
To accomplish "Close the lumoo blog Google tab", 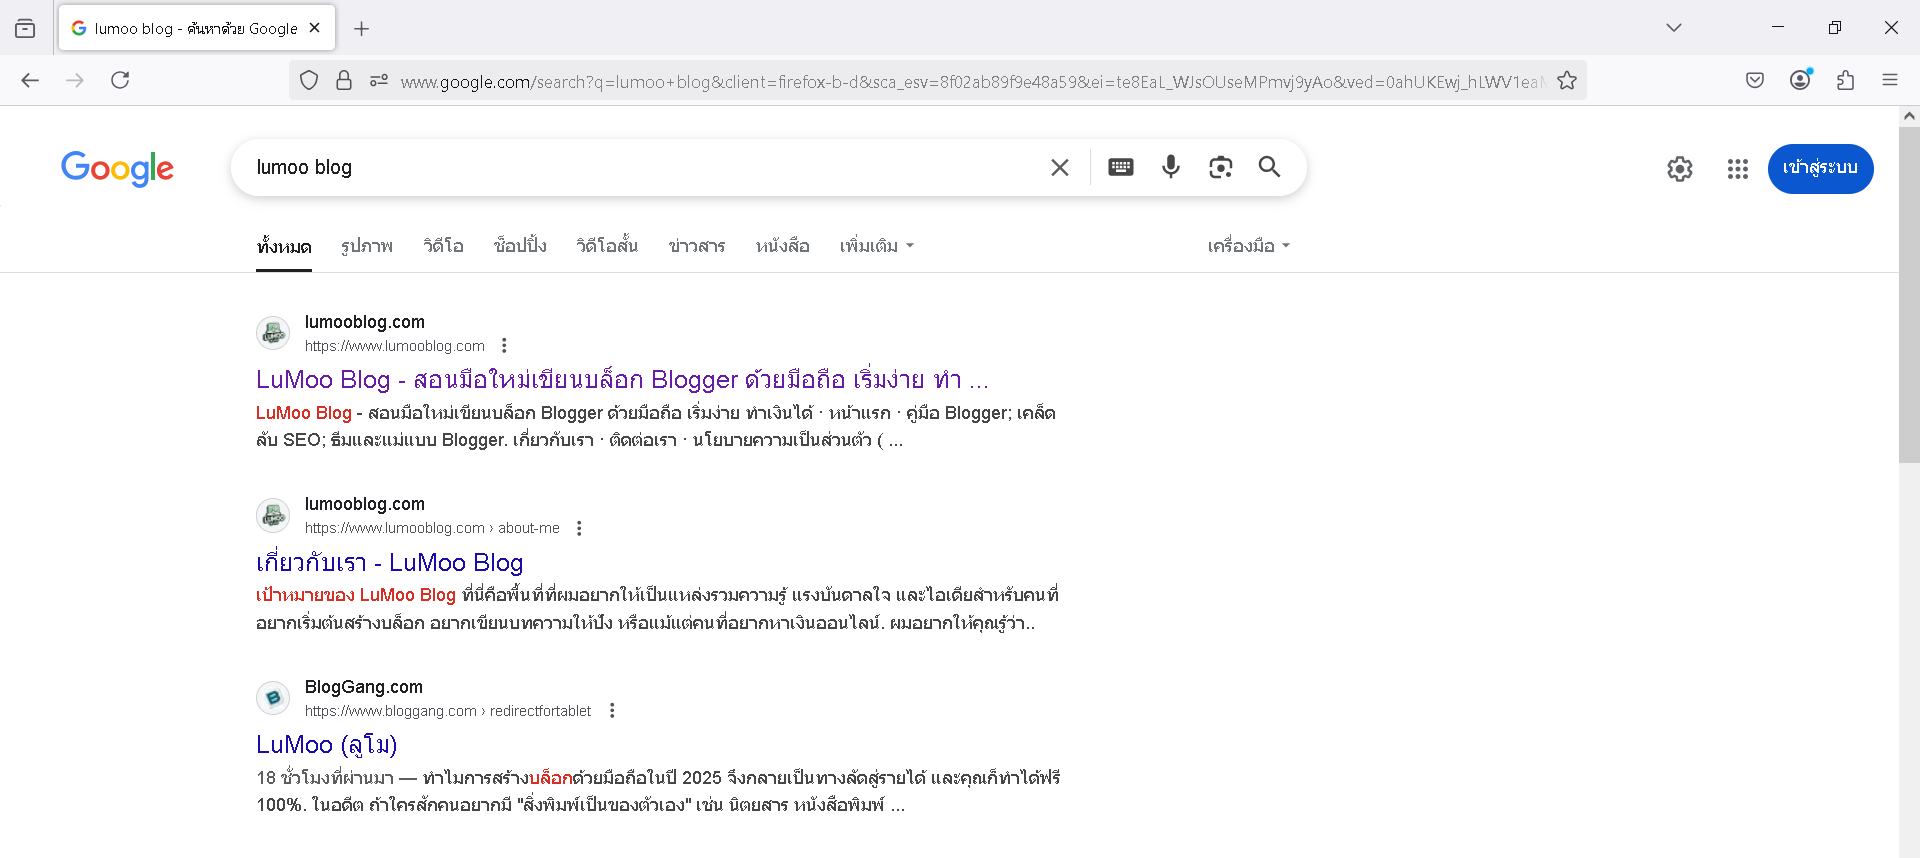I will (x=314, y=28).
